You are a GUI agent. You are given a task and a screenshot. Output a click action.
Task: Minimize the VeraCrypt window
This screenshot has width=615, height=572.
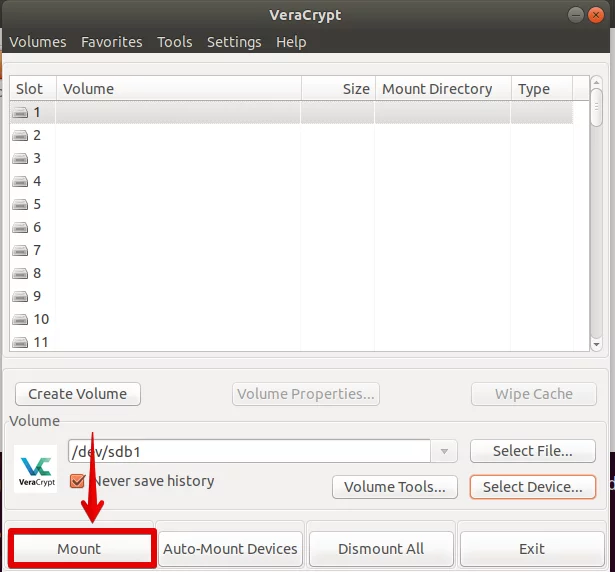coord(575,15)
